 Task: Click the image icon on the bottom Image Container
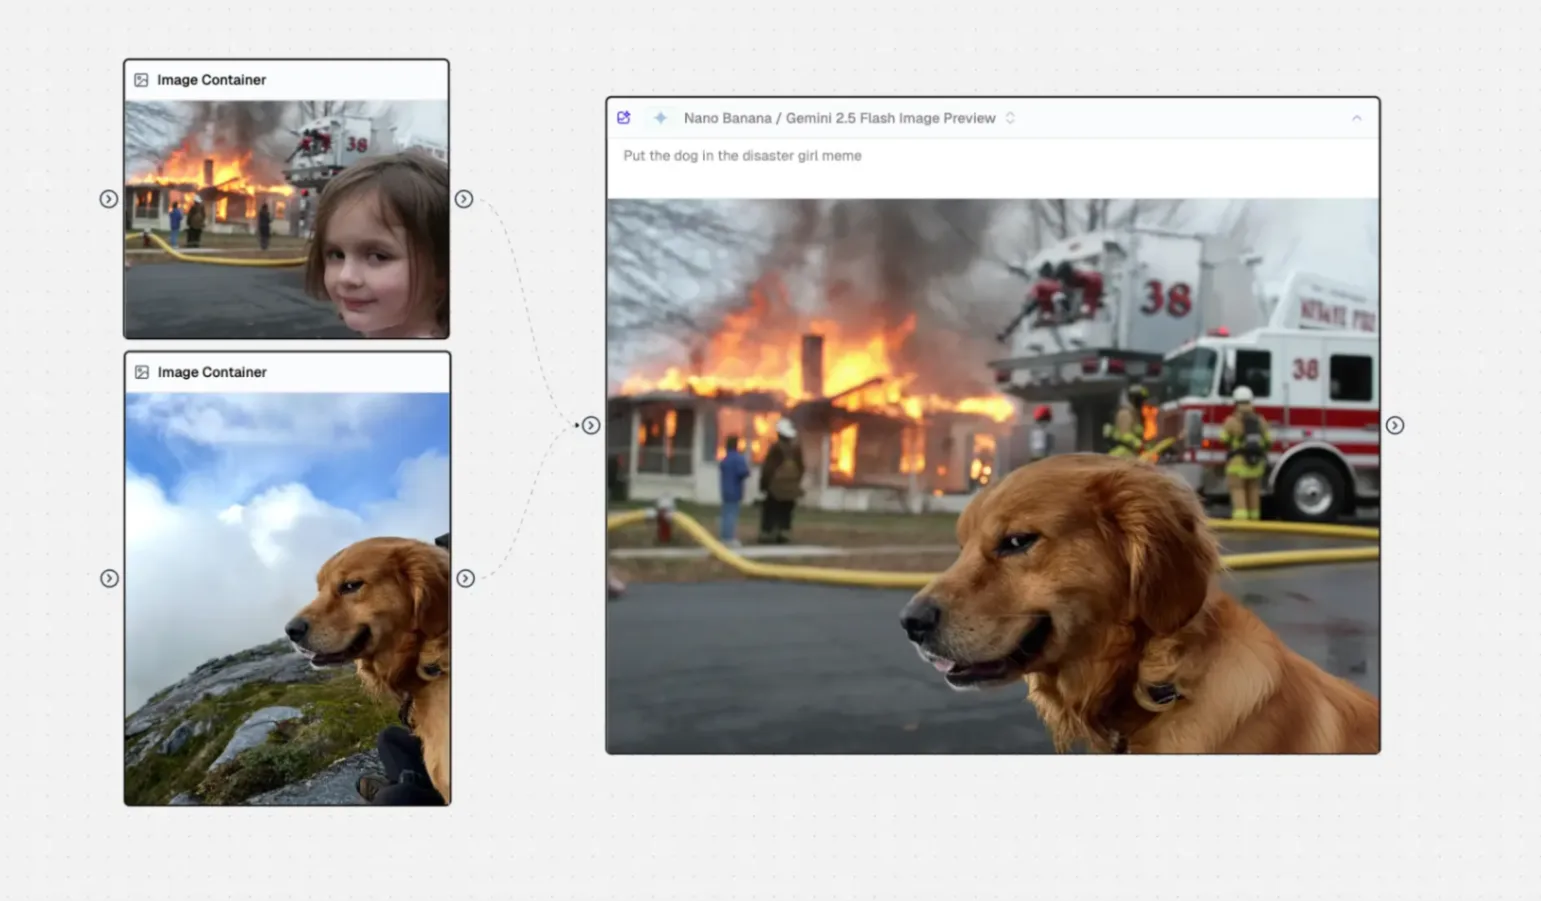coord(142,372)
